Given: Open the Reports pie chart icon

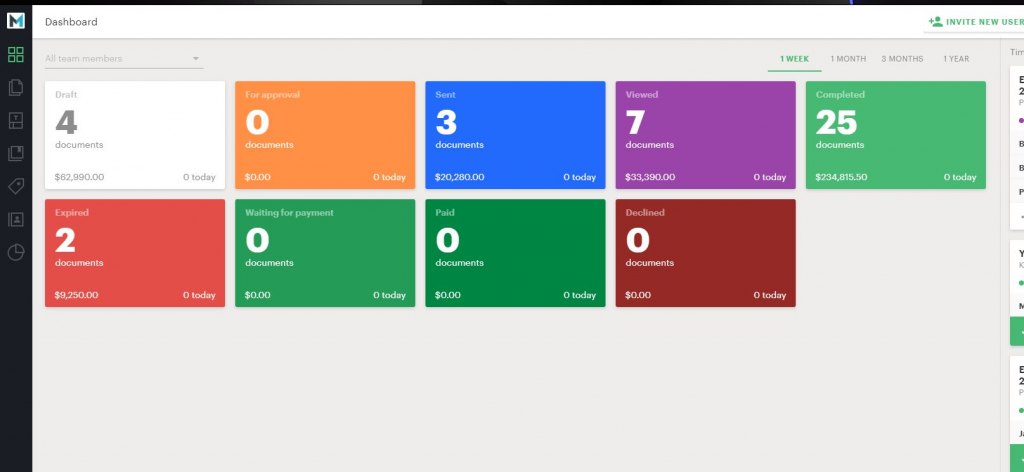Looking at the screenshot, I should point(15,252).
